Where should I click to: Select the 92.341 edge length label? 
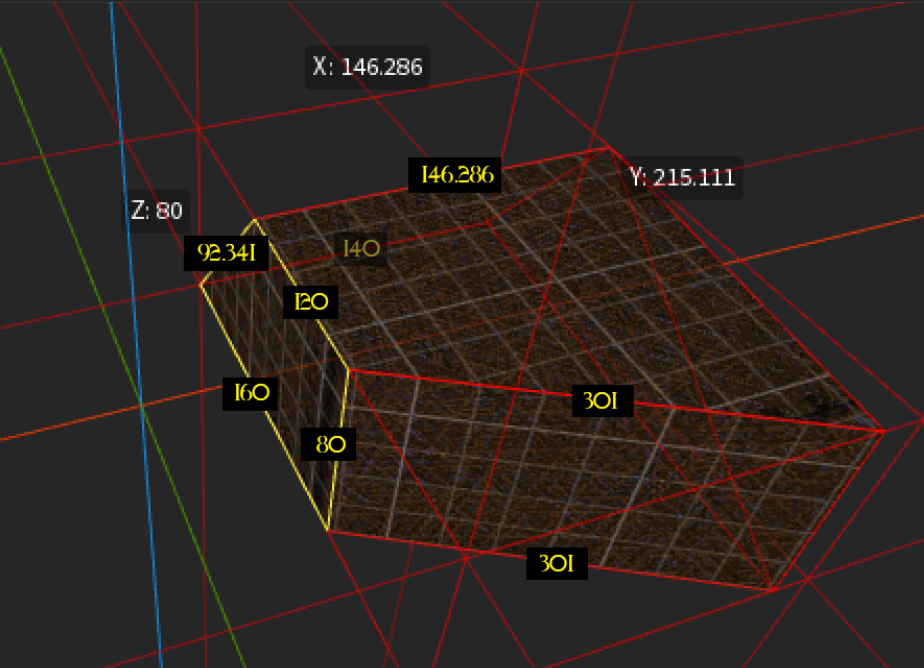pos(226,253)
